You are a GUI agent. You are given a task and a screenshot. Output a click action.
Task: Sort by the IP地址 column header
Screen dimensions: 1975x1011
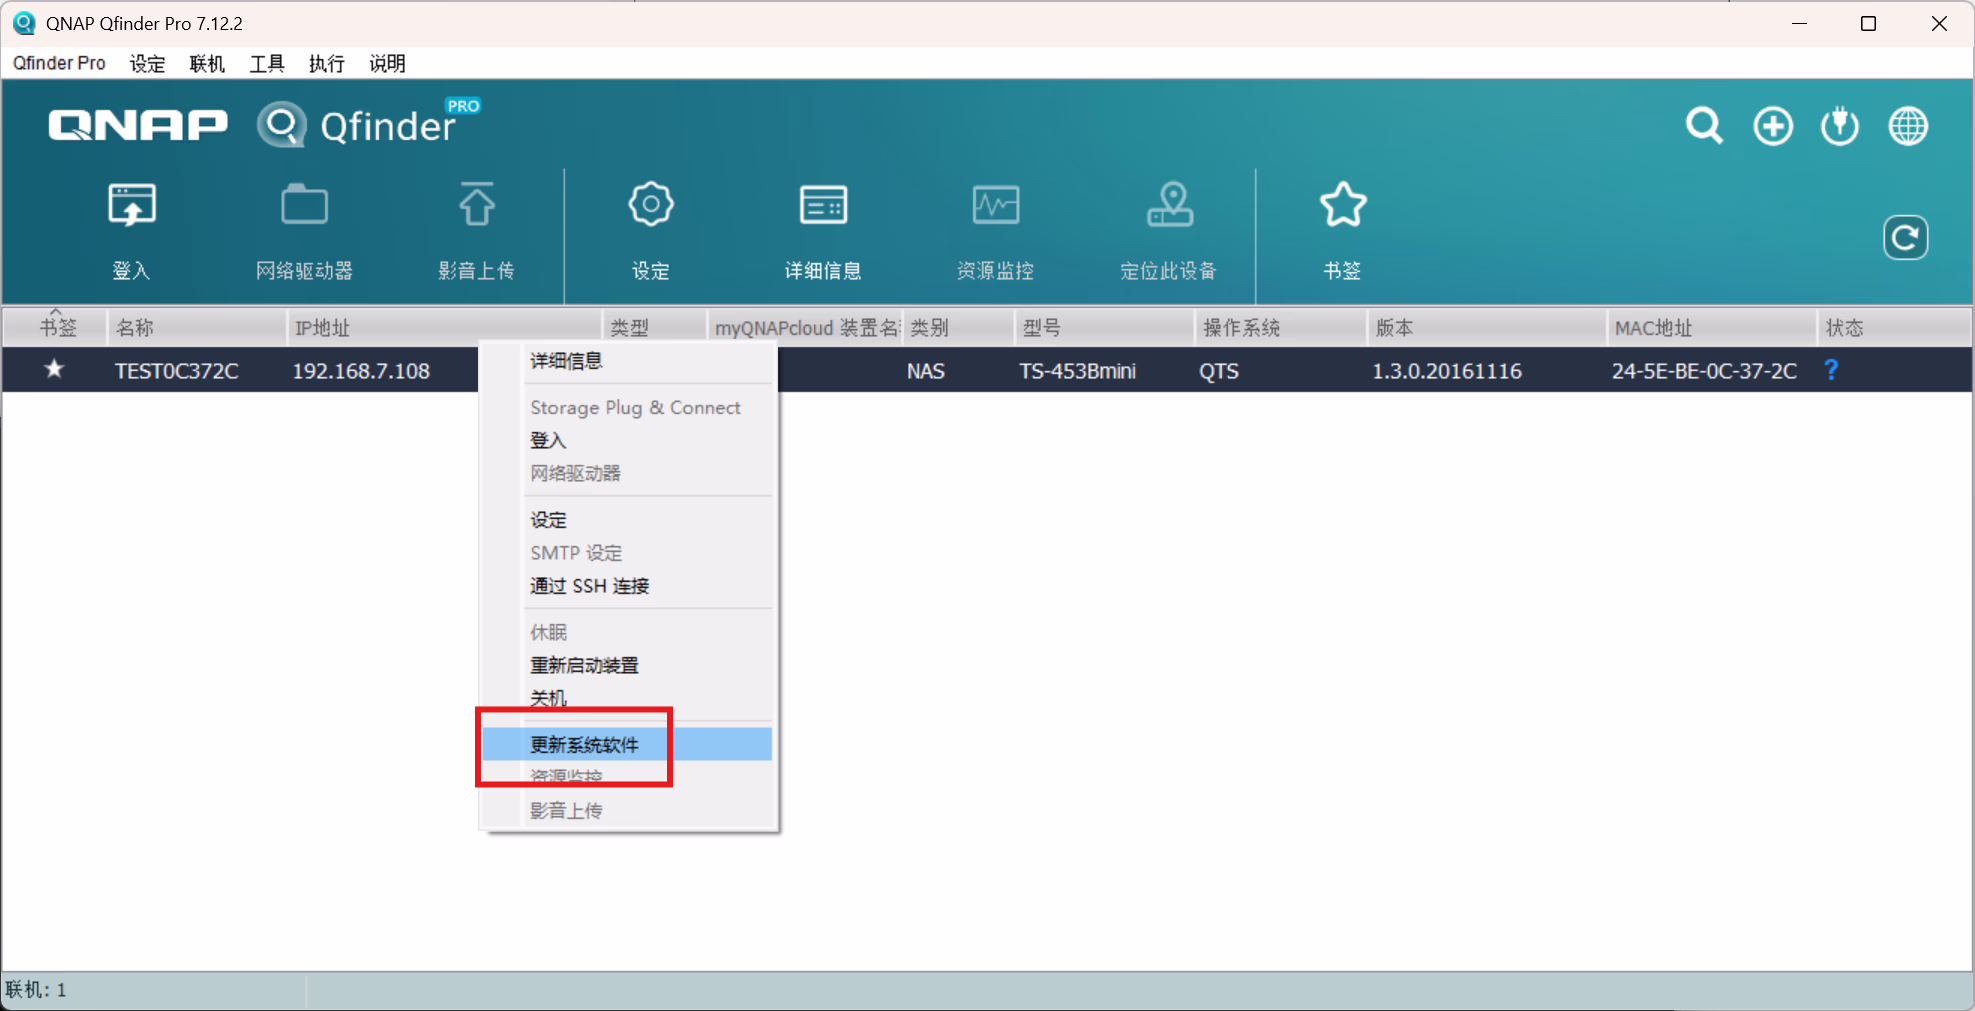(x=322, y=328)
